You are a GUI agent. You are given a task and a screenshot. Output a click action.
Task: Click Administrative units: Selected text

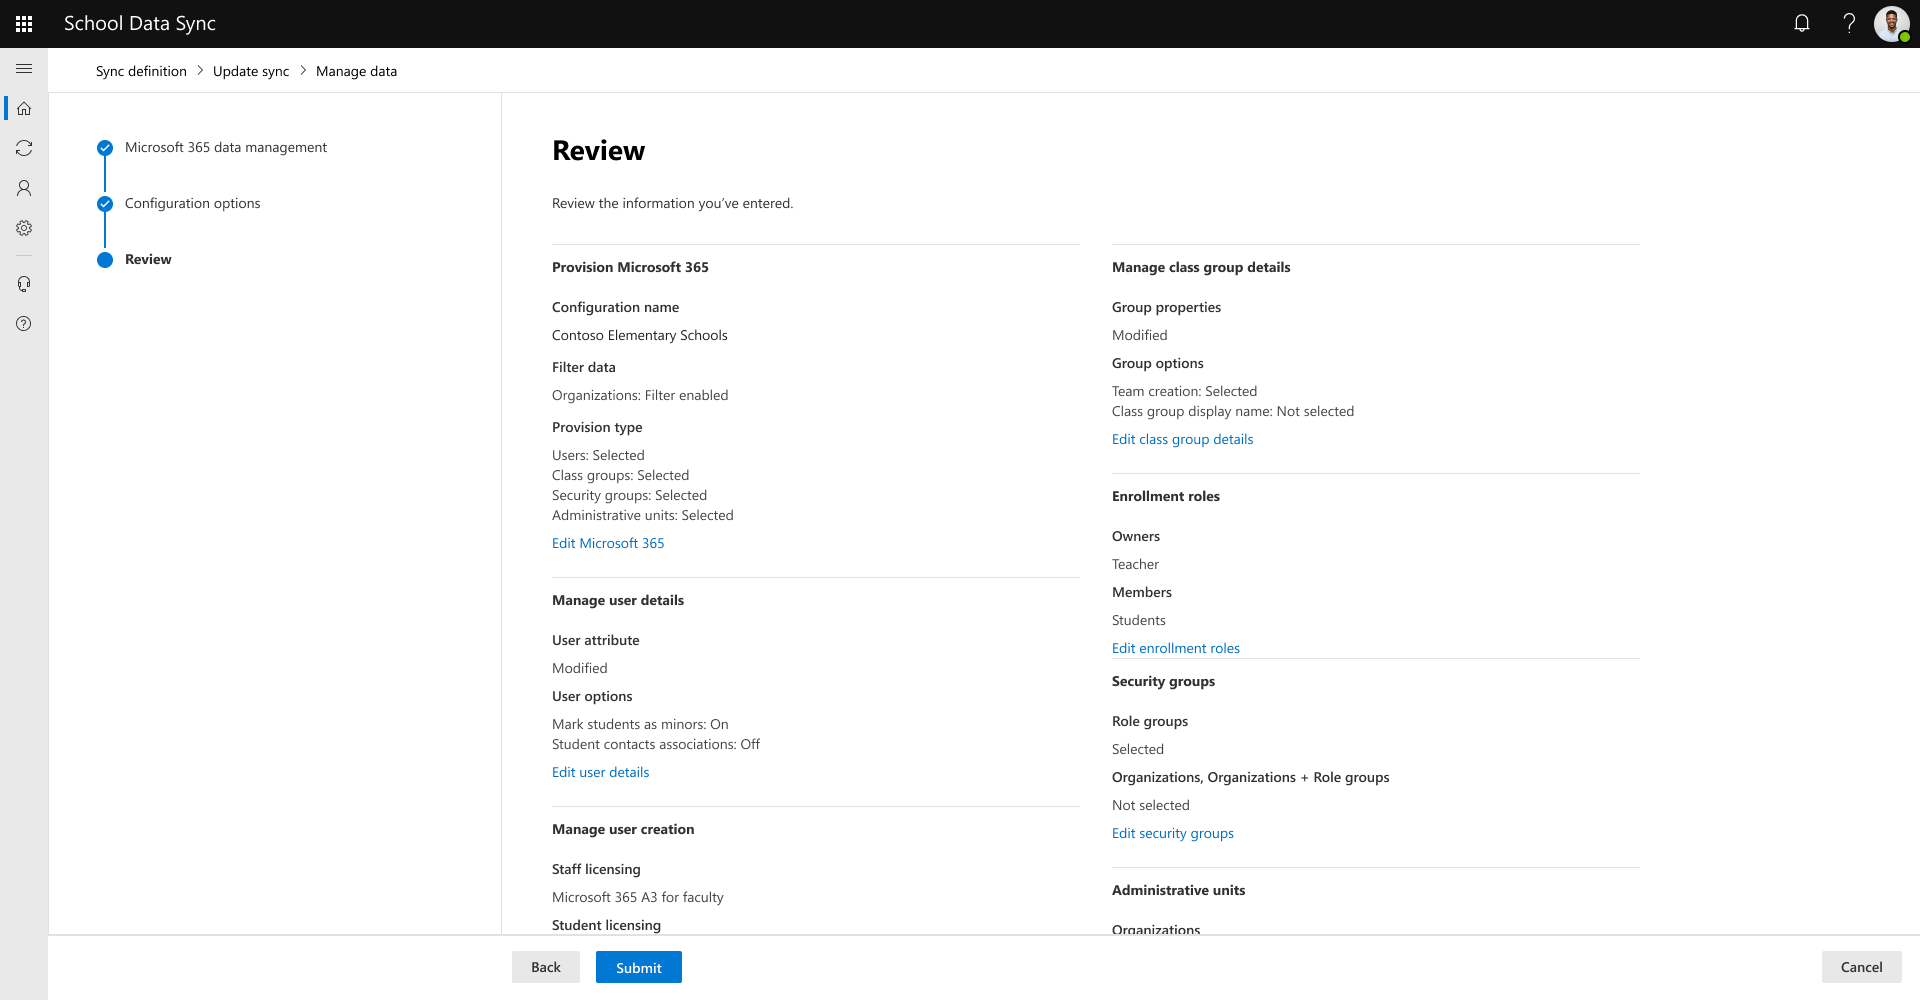coord(643,515)
